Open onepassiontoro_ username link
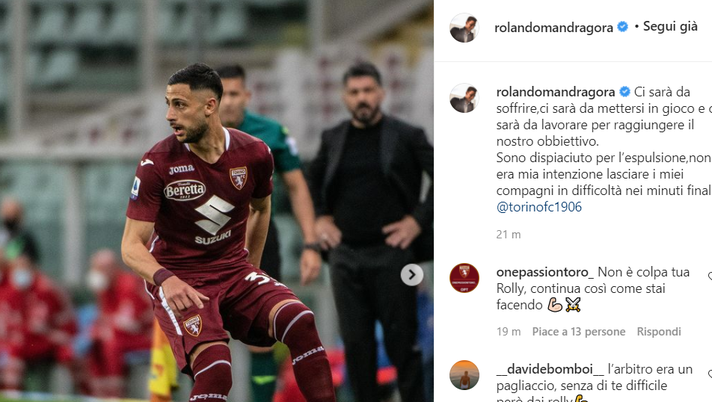712x402 pixels. (545, 272)
